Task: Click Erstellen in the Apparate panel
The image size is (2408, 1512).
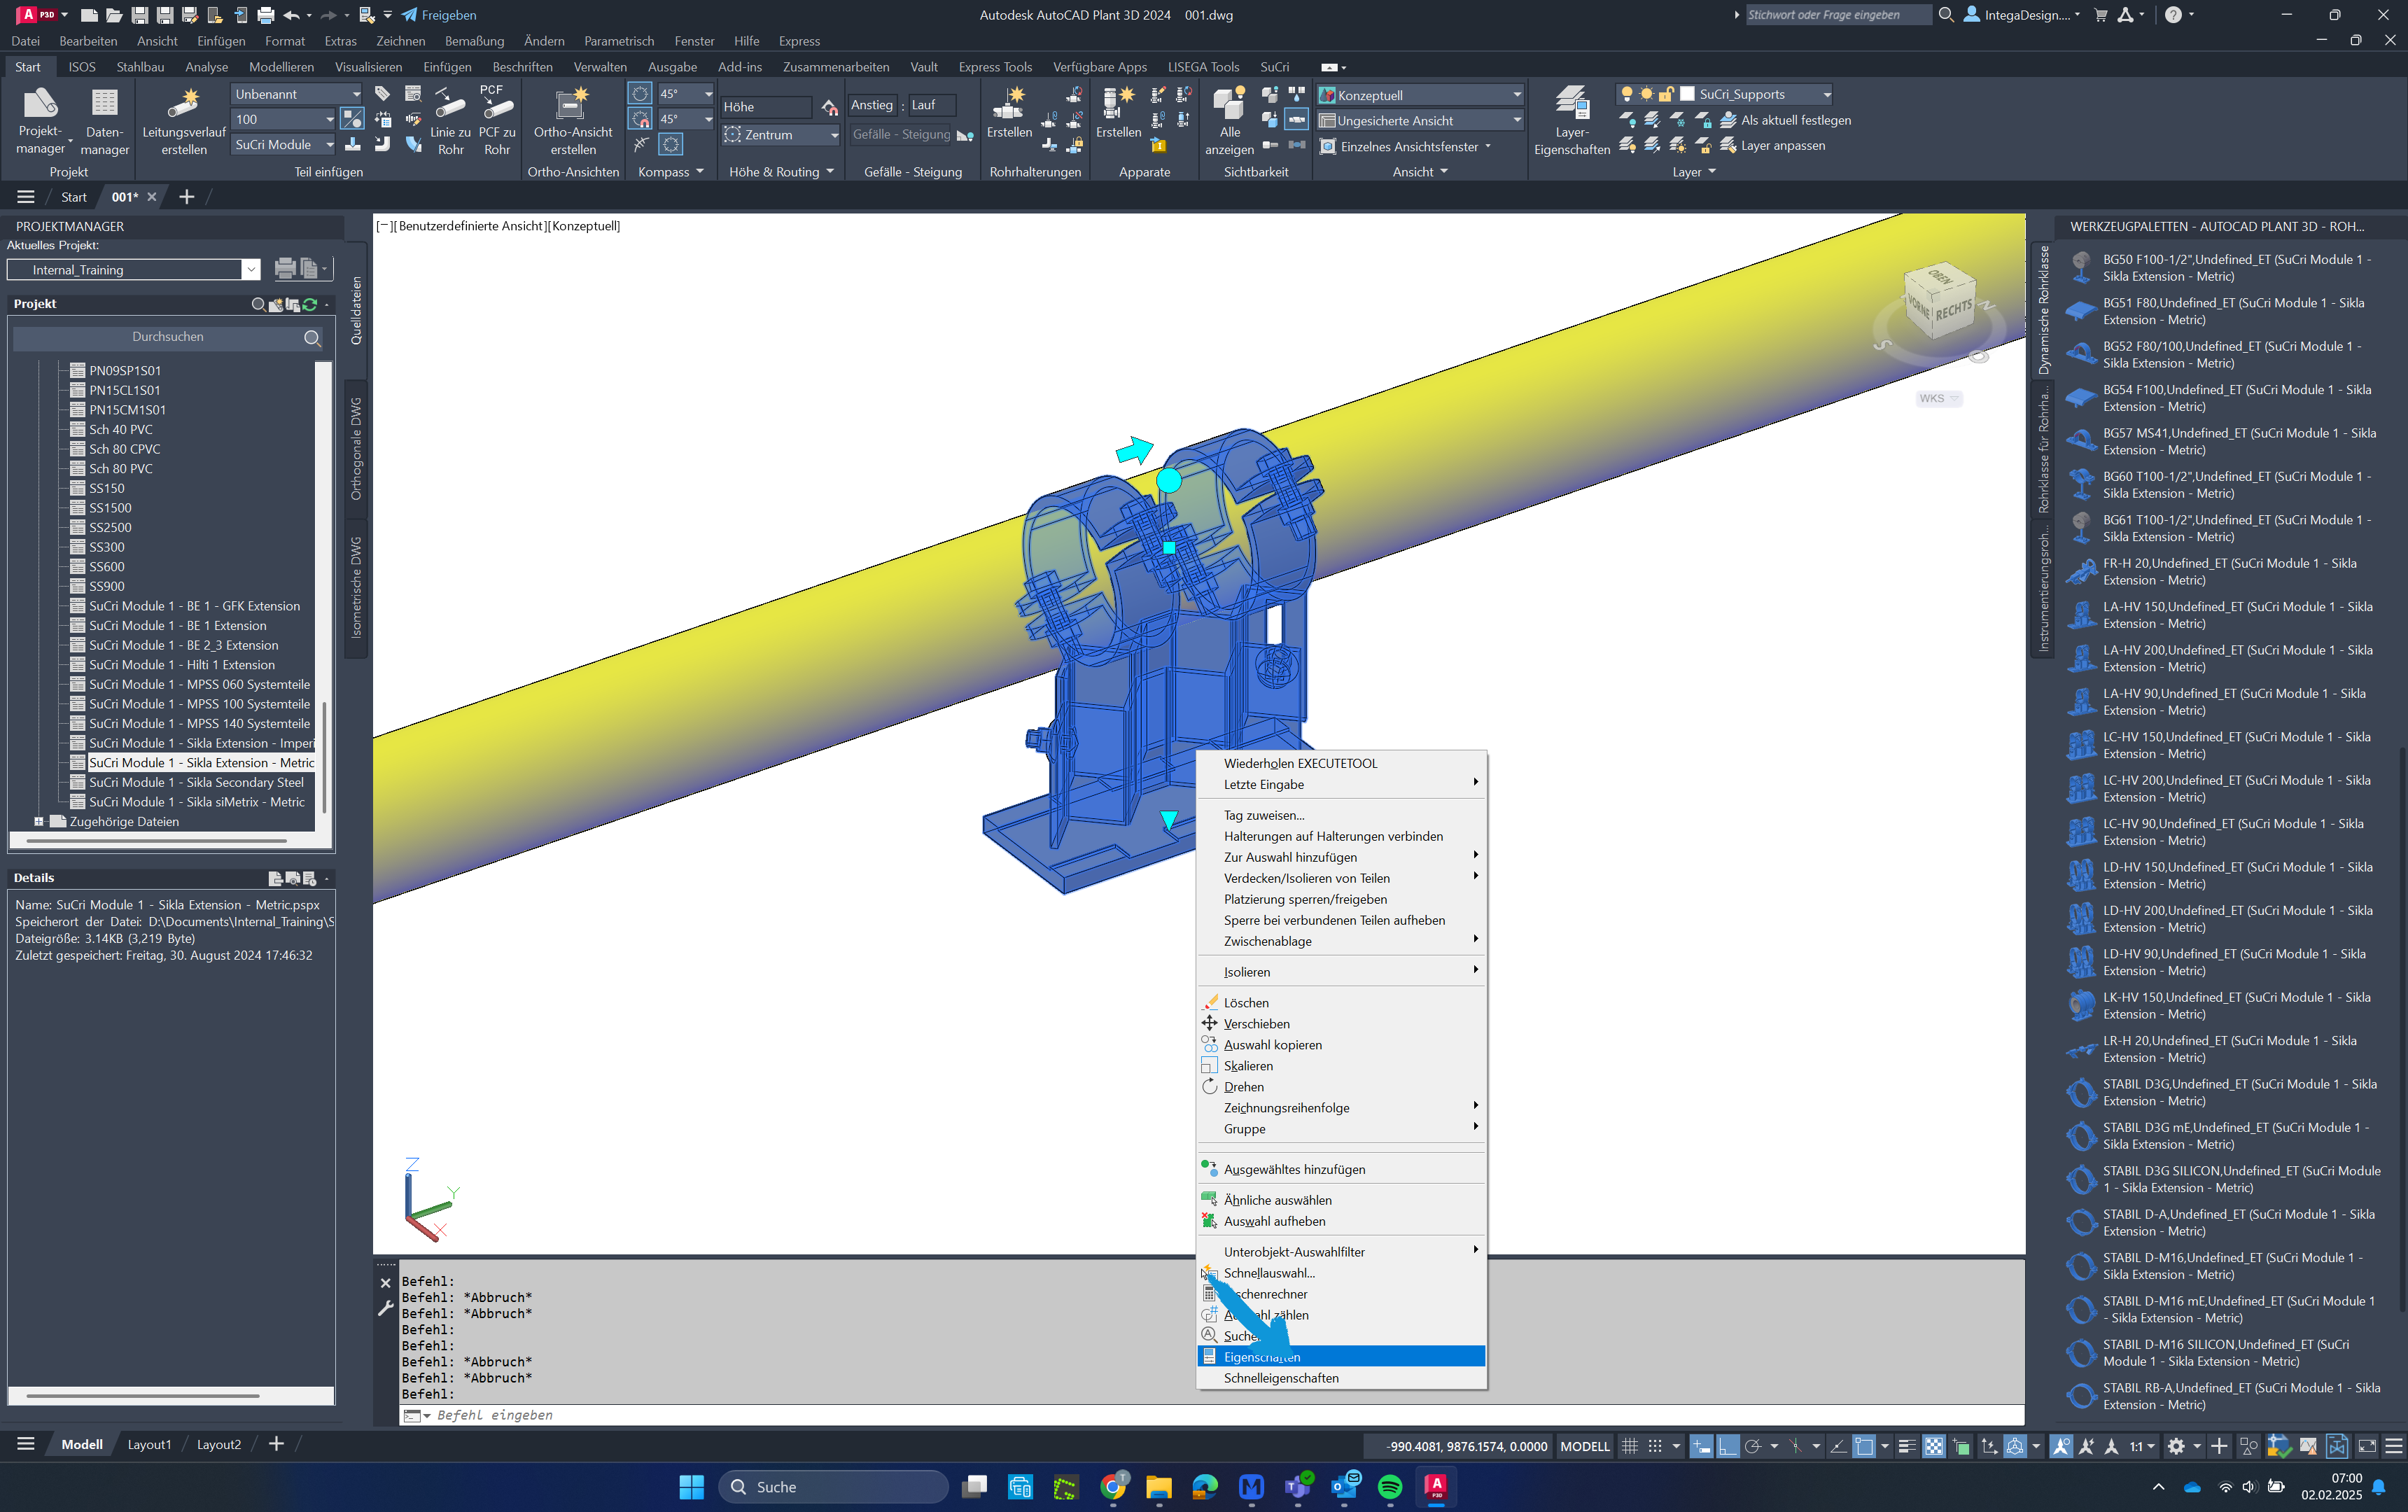Action: pyautogui.click(x=1118, y=112)
